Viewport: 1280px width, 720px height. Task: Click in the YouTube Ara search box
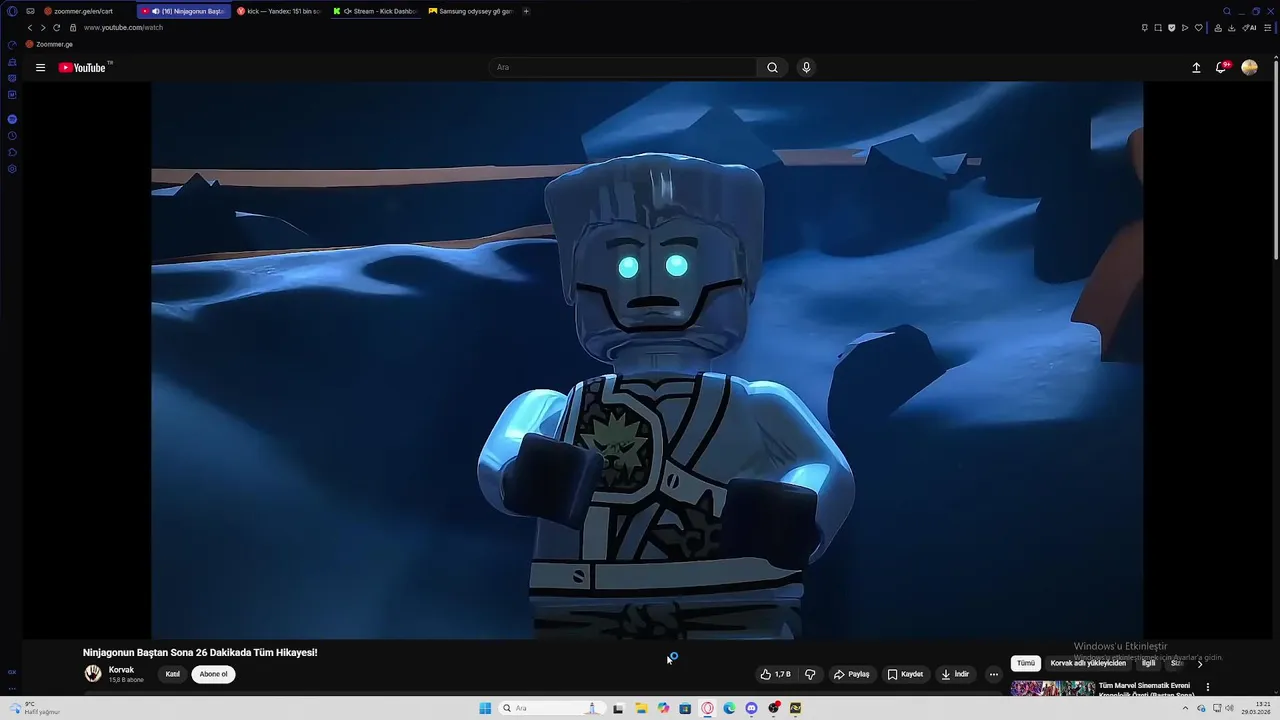623,68
